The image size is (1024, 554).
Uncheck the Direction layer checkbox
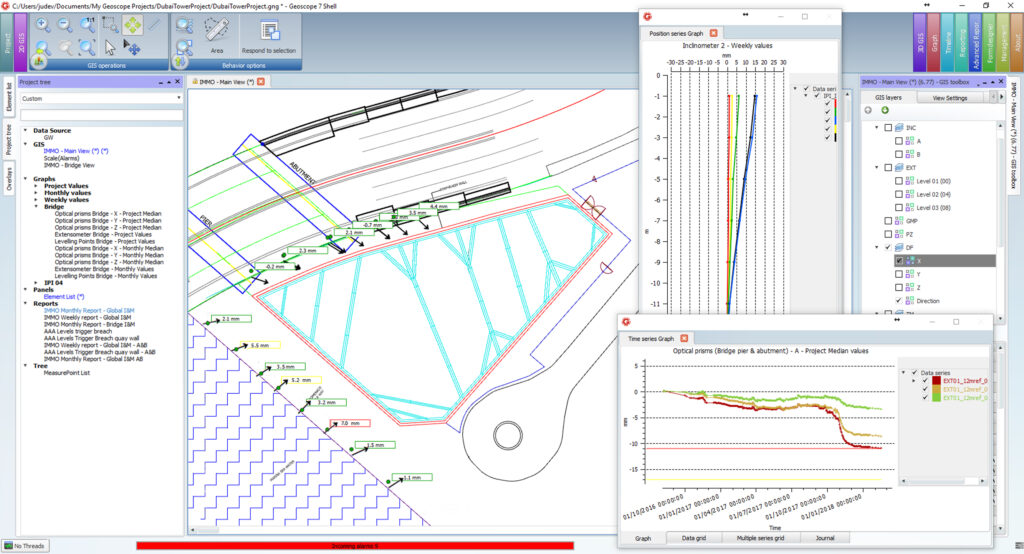tap(897, 300)
